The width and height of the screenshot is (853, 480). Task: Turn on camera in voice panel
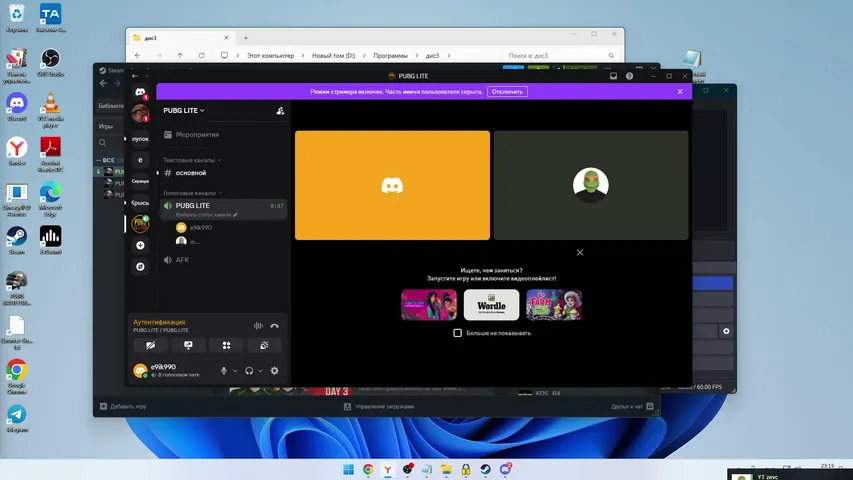pos(151,345)
